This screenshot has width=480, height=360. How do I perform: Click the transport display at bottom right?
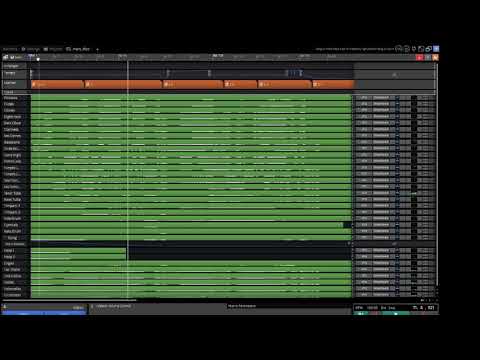click(395, 308)
